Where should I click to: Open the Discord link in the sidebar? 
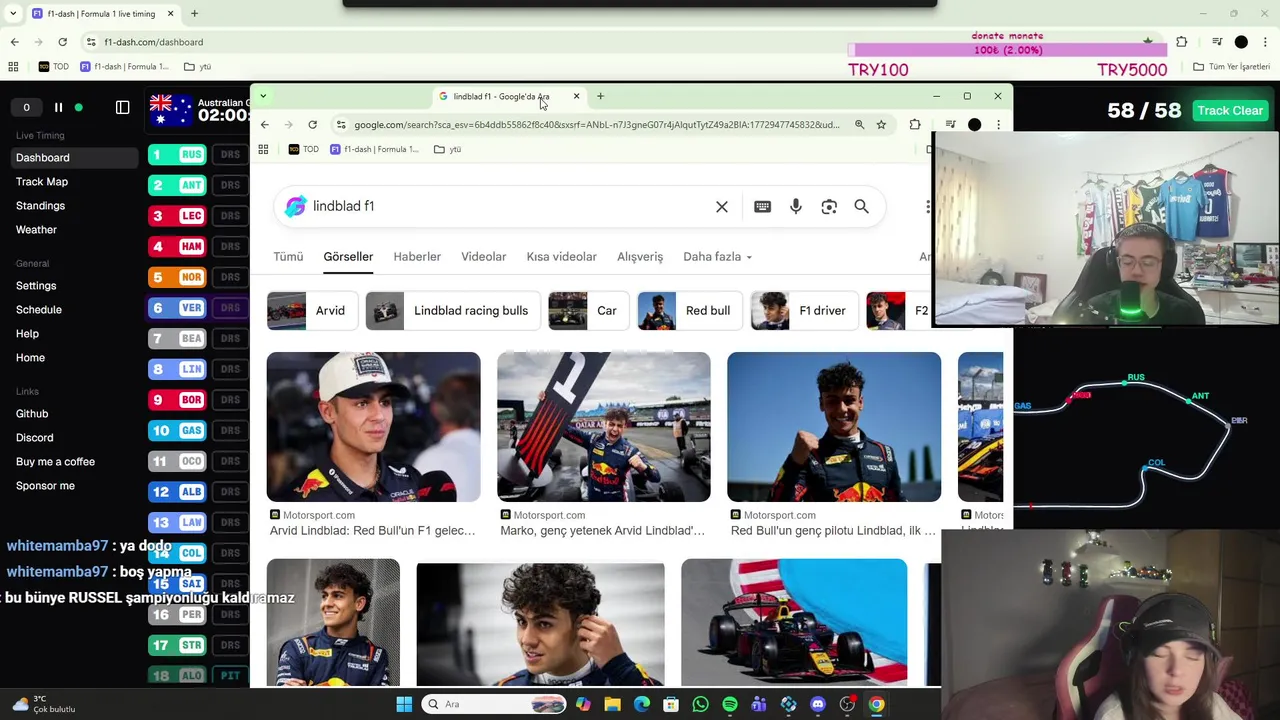(x=35, y=437)
